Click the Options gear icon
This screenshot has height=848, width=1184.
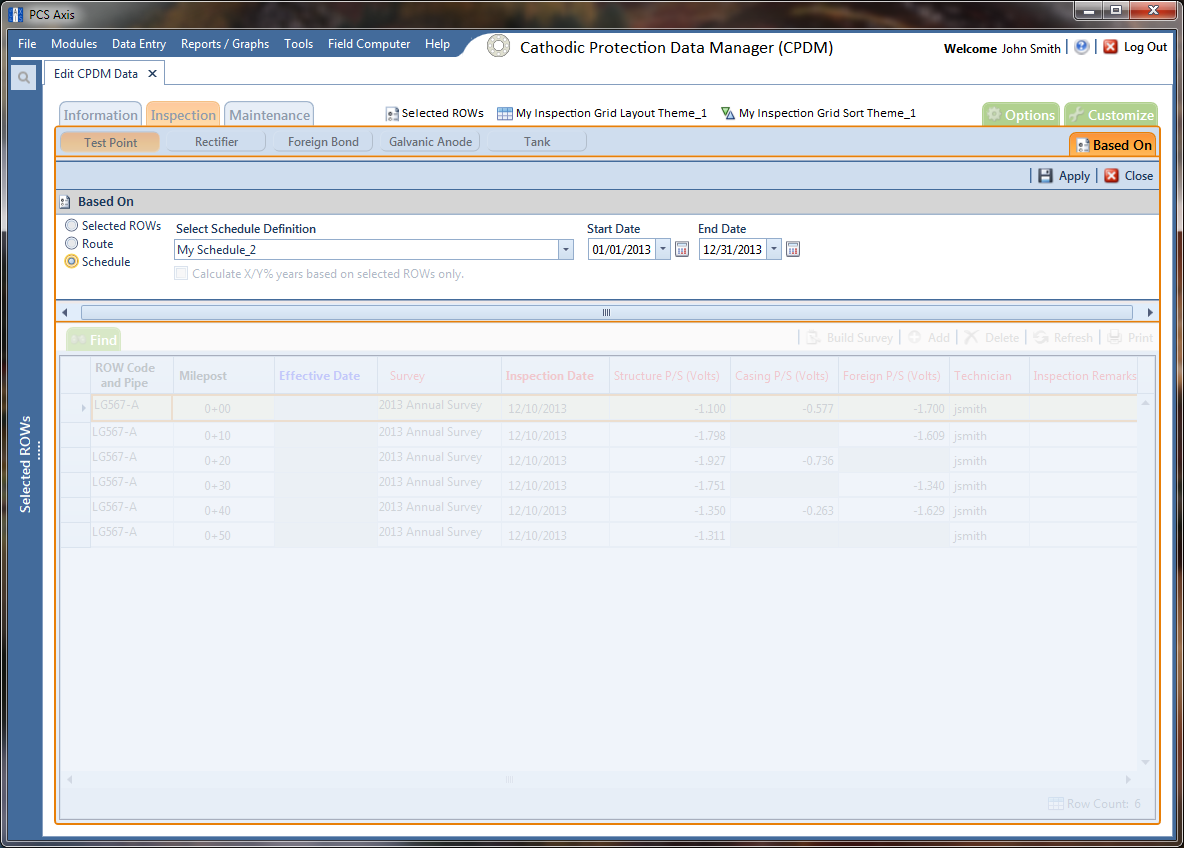[994, 114]
